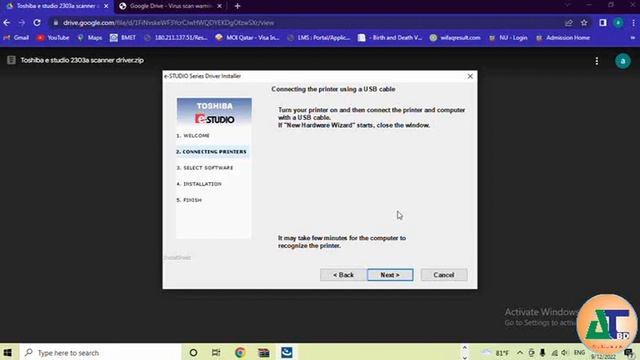Open the Admission Home bookmark
This screenshot has height=360, width=640.
(563, 38)
